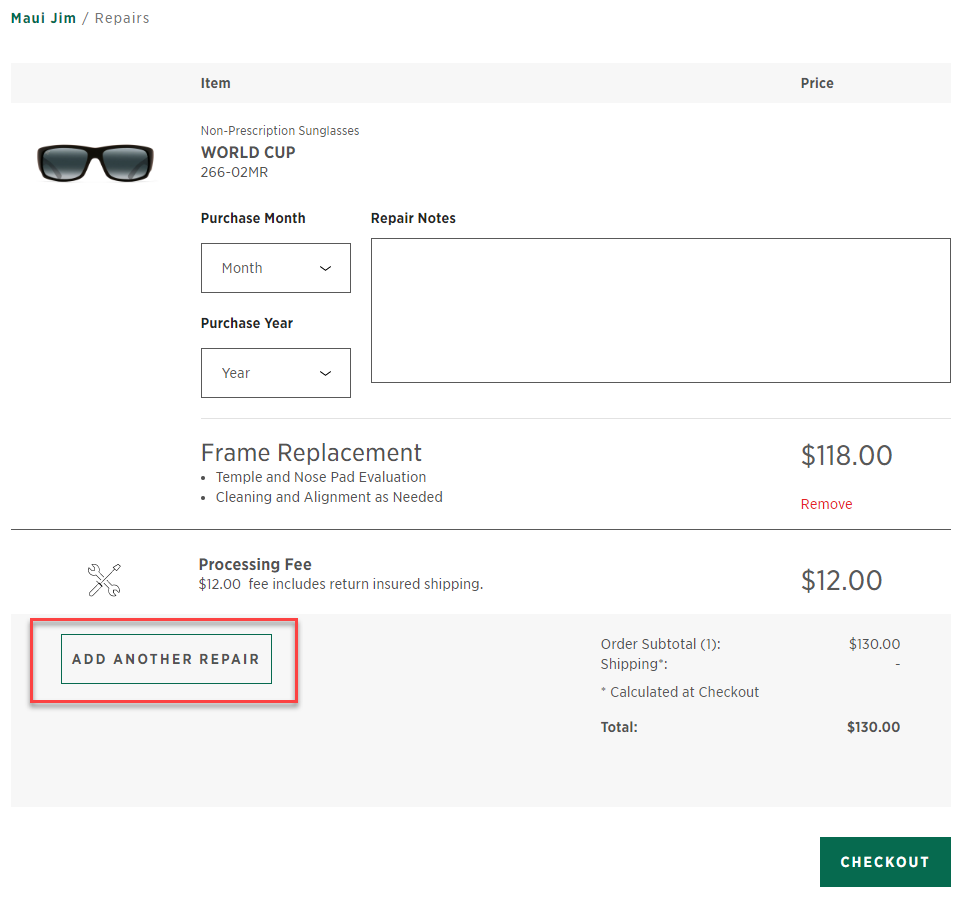The height and width of the screenshot is (900, 975).
Task: Open the World Cup sunglasses thumbnail
Action: click(x=95, y=162)
